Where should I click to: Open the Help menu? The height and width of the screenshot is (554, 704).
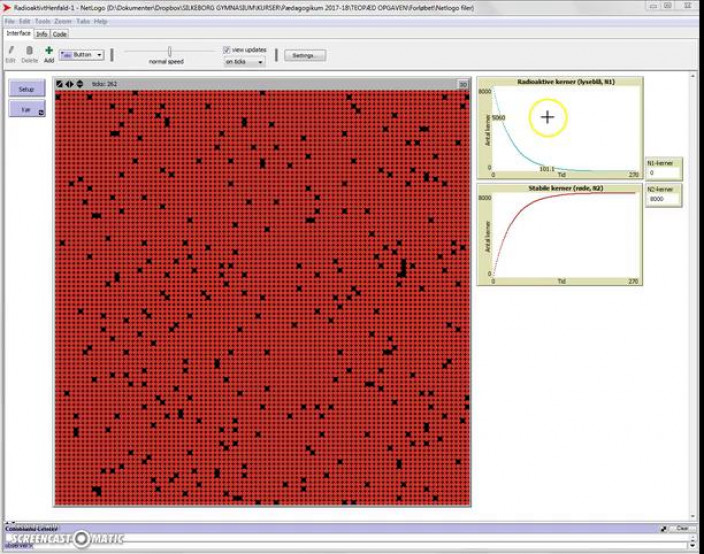(101, 22)
